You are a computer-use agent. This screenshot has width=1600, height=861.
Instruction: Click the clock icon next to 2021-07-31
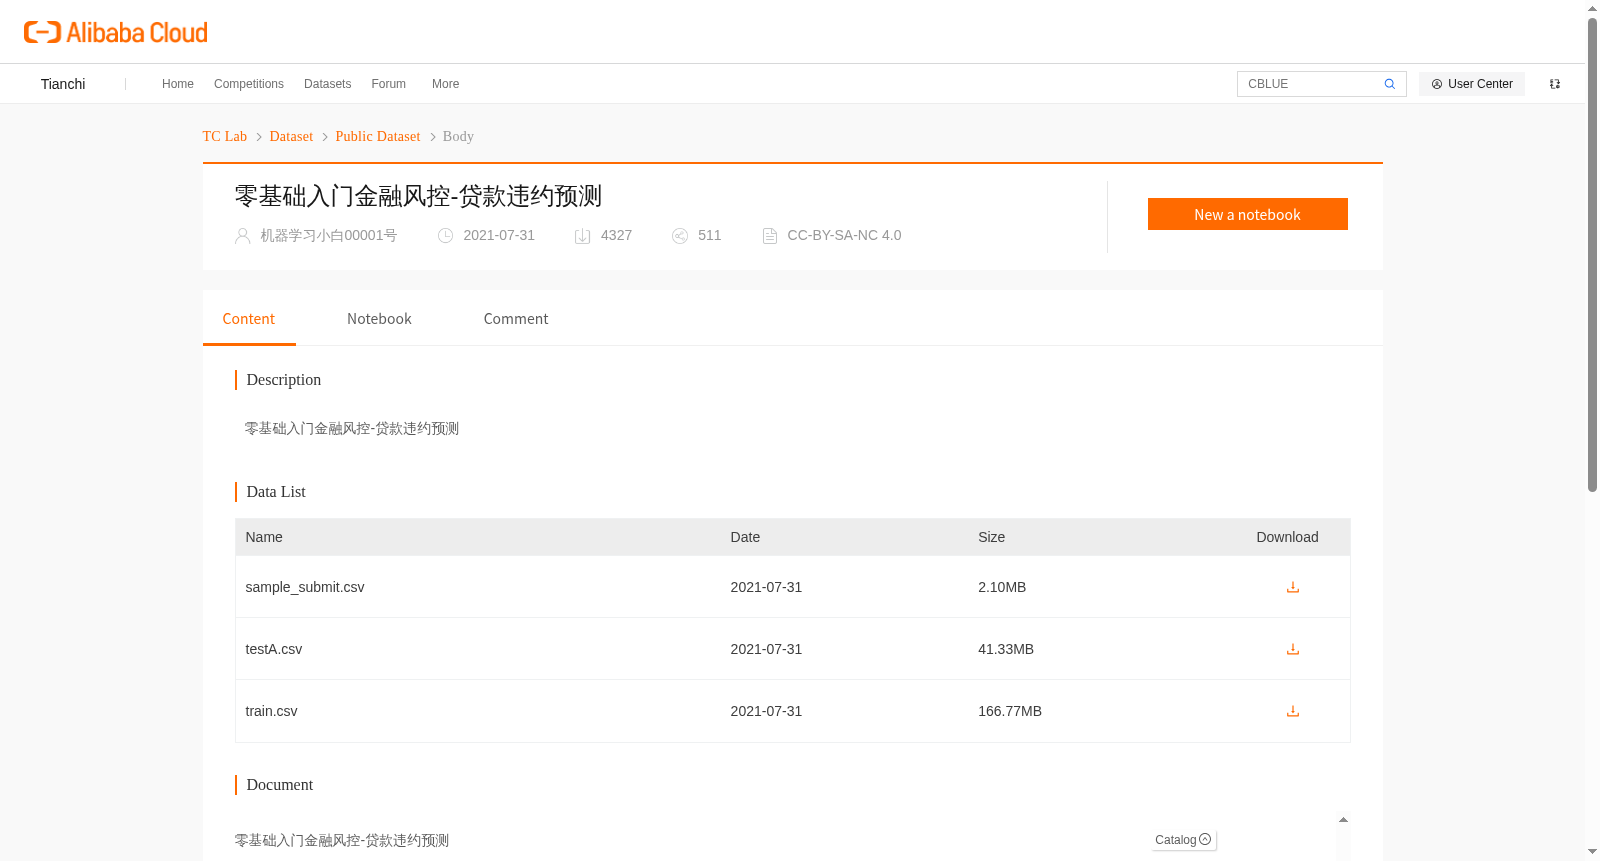pos(446,236)
